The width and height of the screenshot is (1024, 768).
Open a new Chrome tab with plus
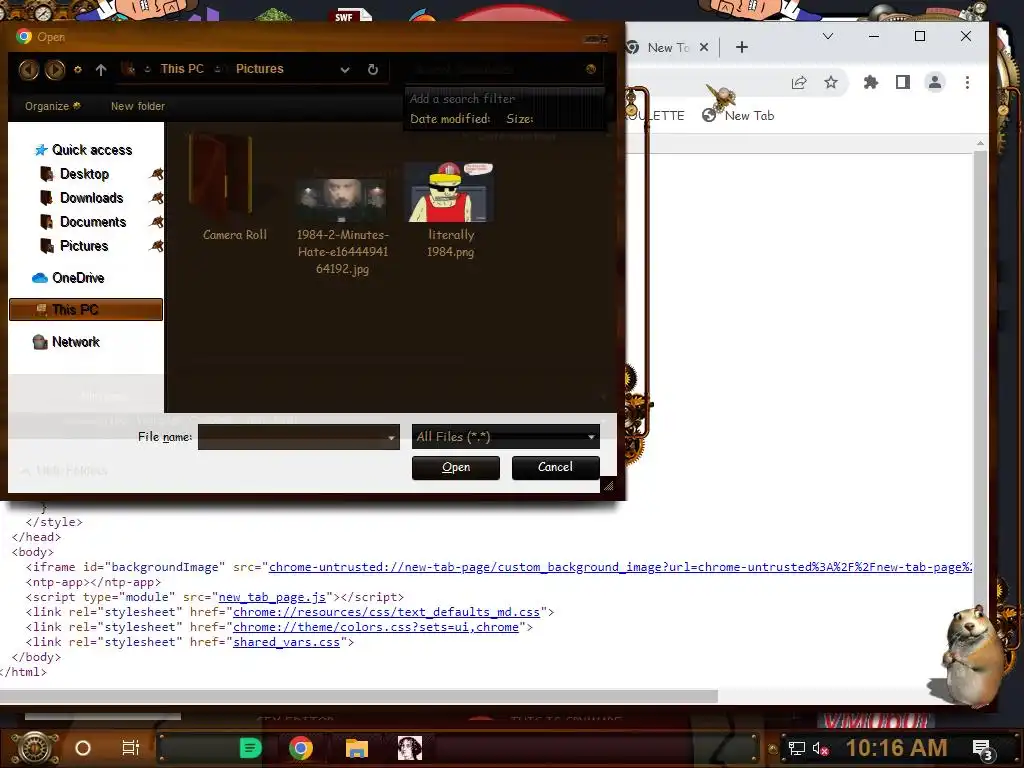[742, 47]
